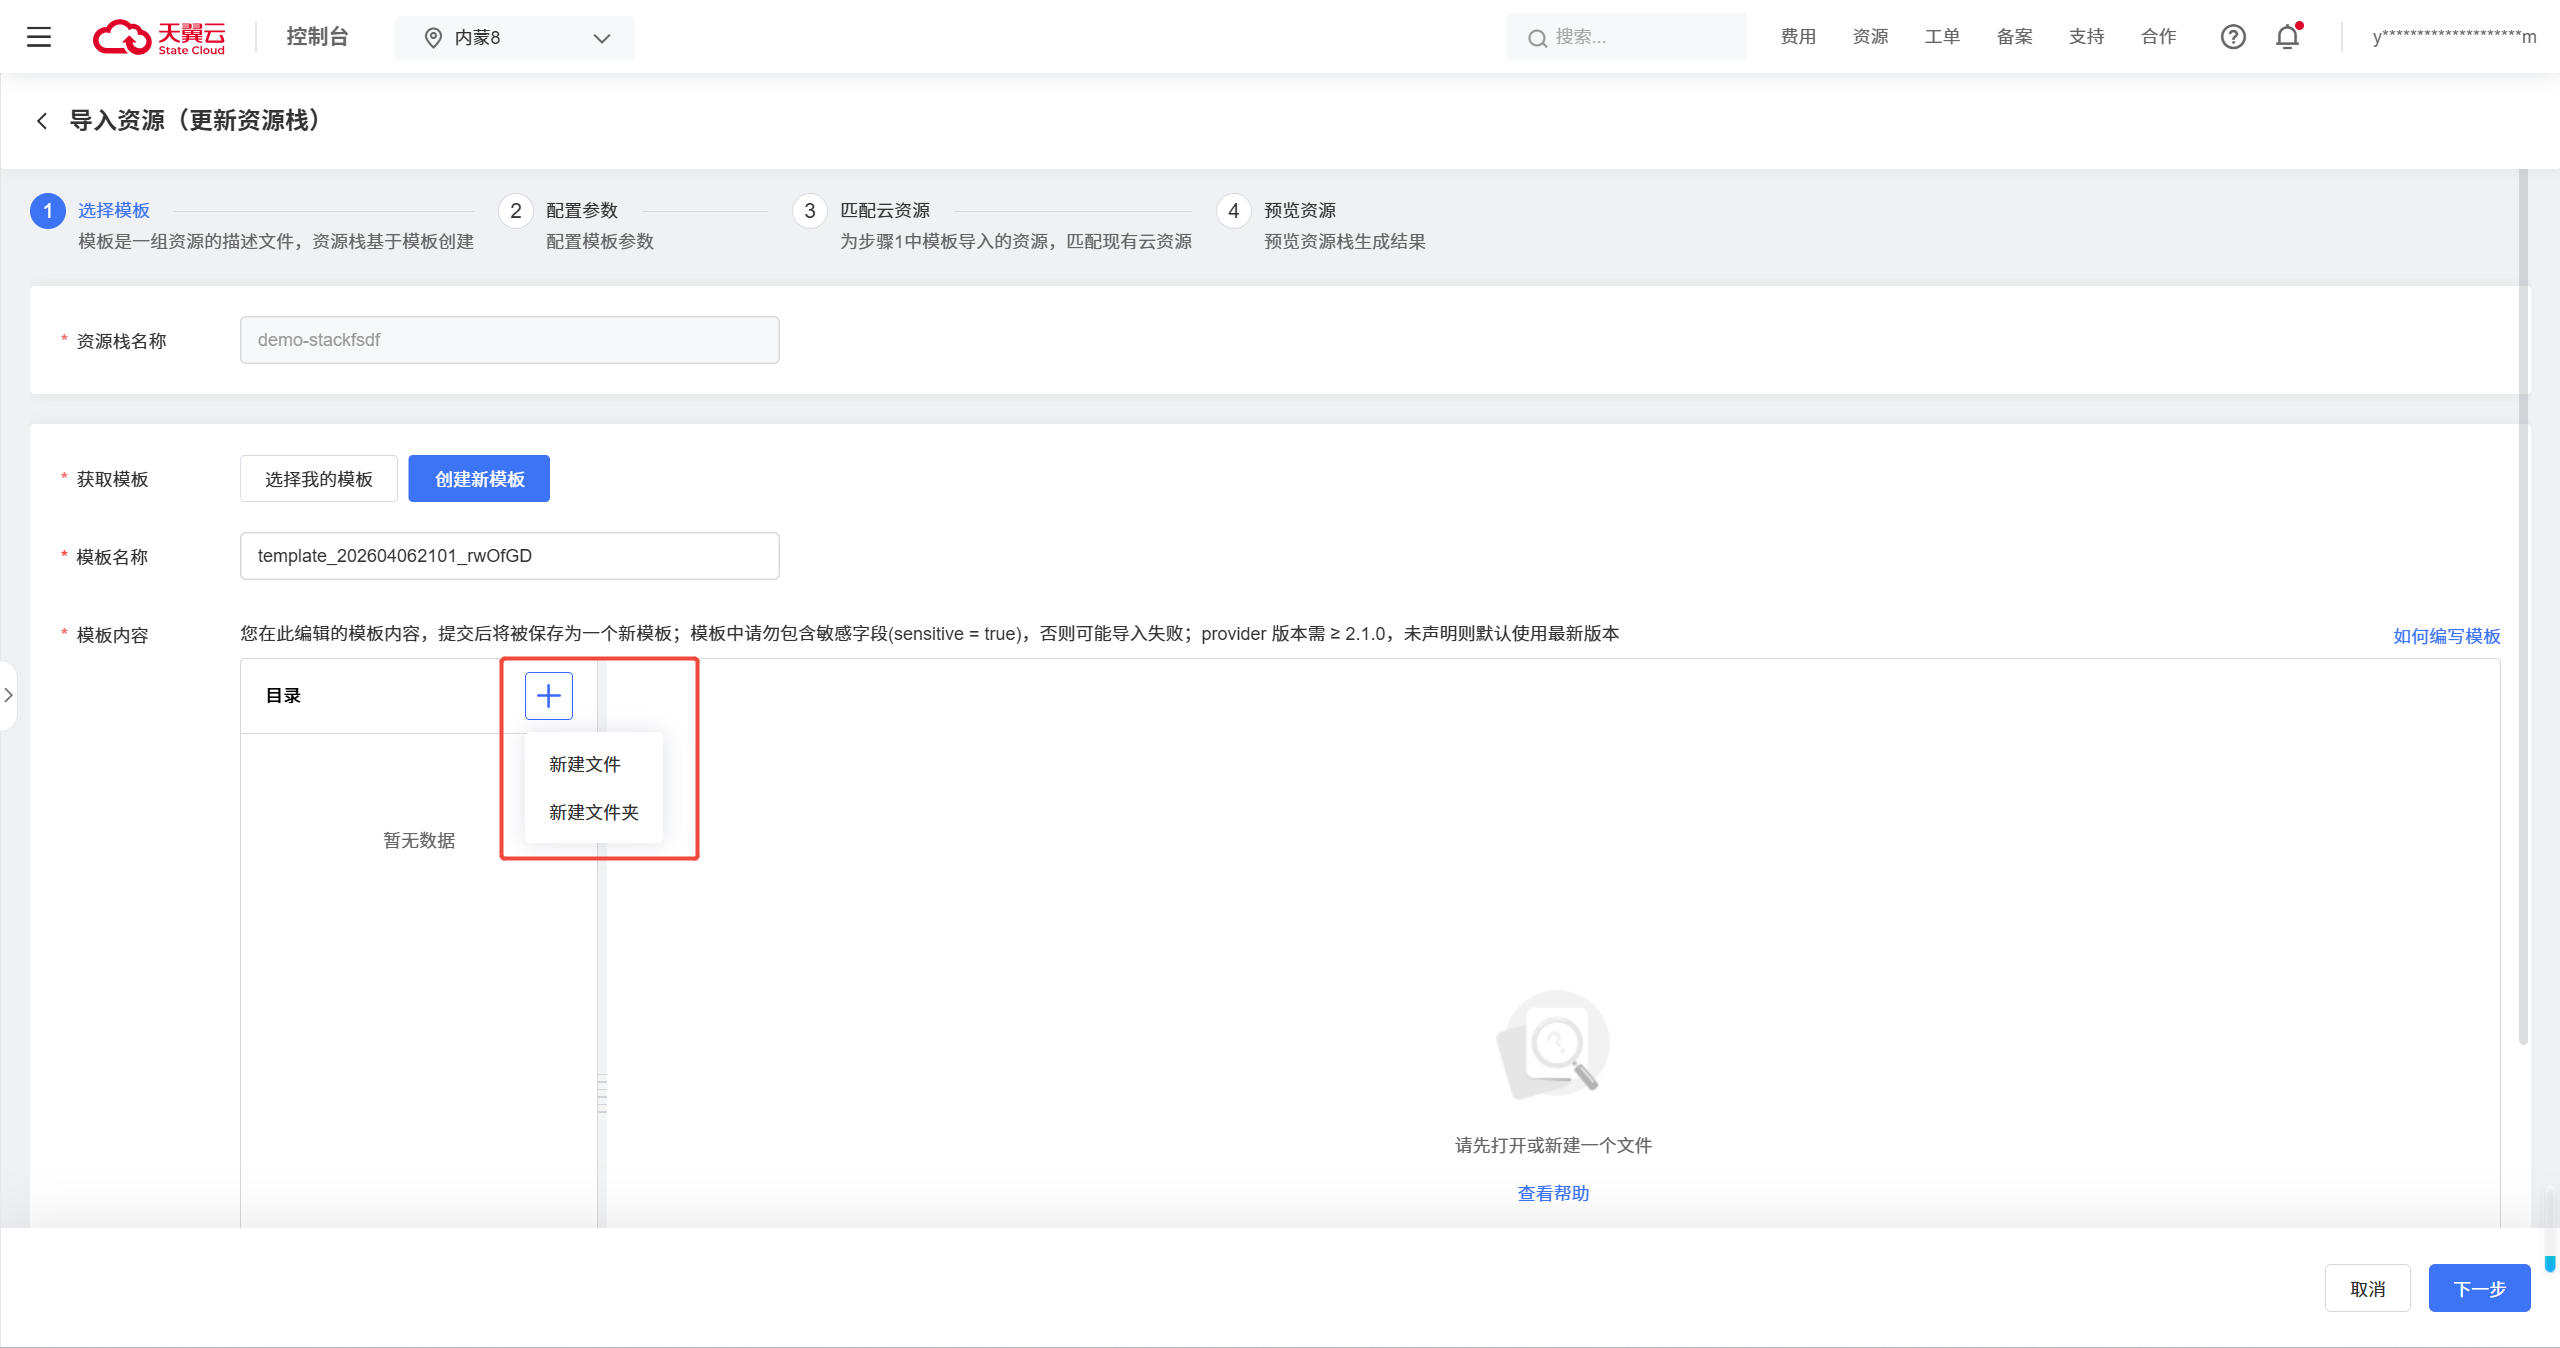Expand the collapsed left sidebar arrow

tap(8, 695)
